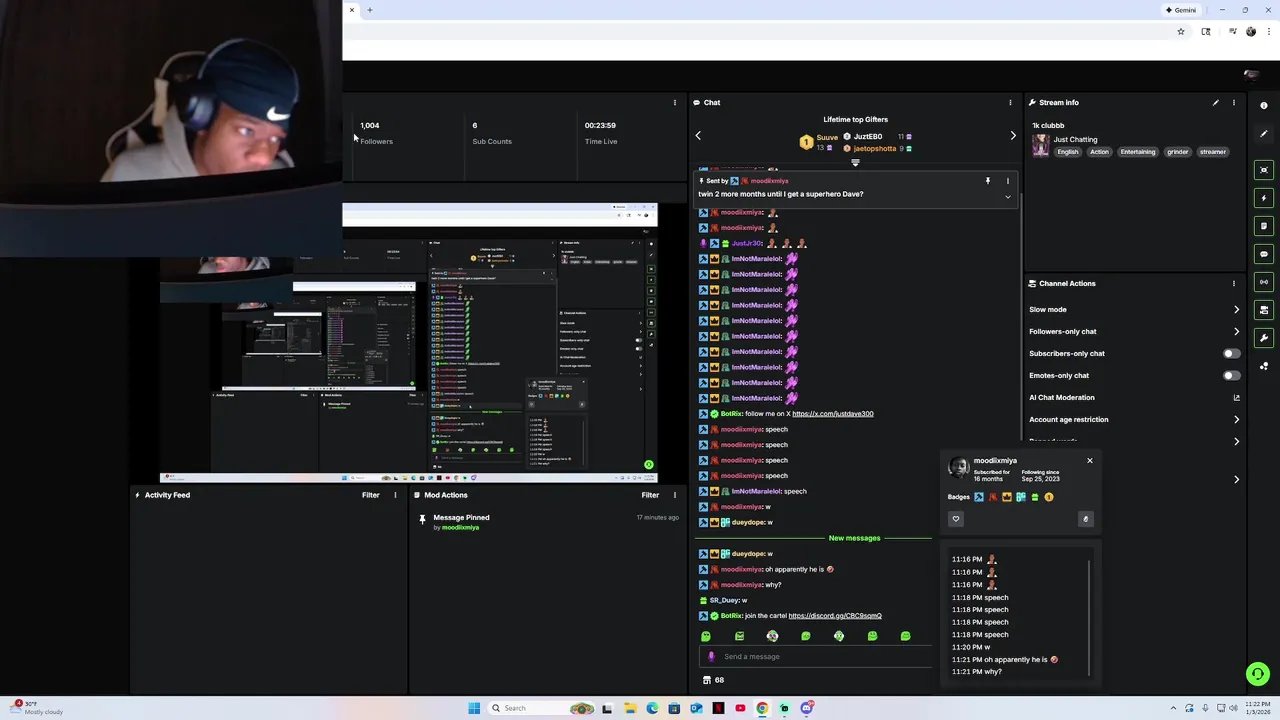The image size is (1280, 720).
Task: Open the session stats panel three-dot menu
Action: point(674,102)
